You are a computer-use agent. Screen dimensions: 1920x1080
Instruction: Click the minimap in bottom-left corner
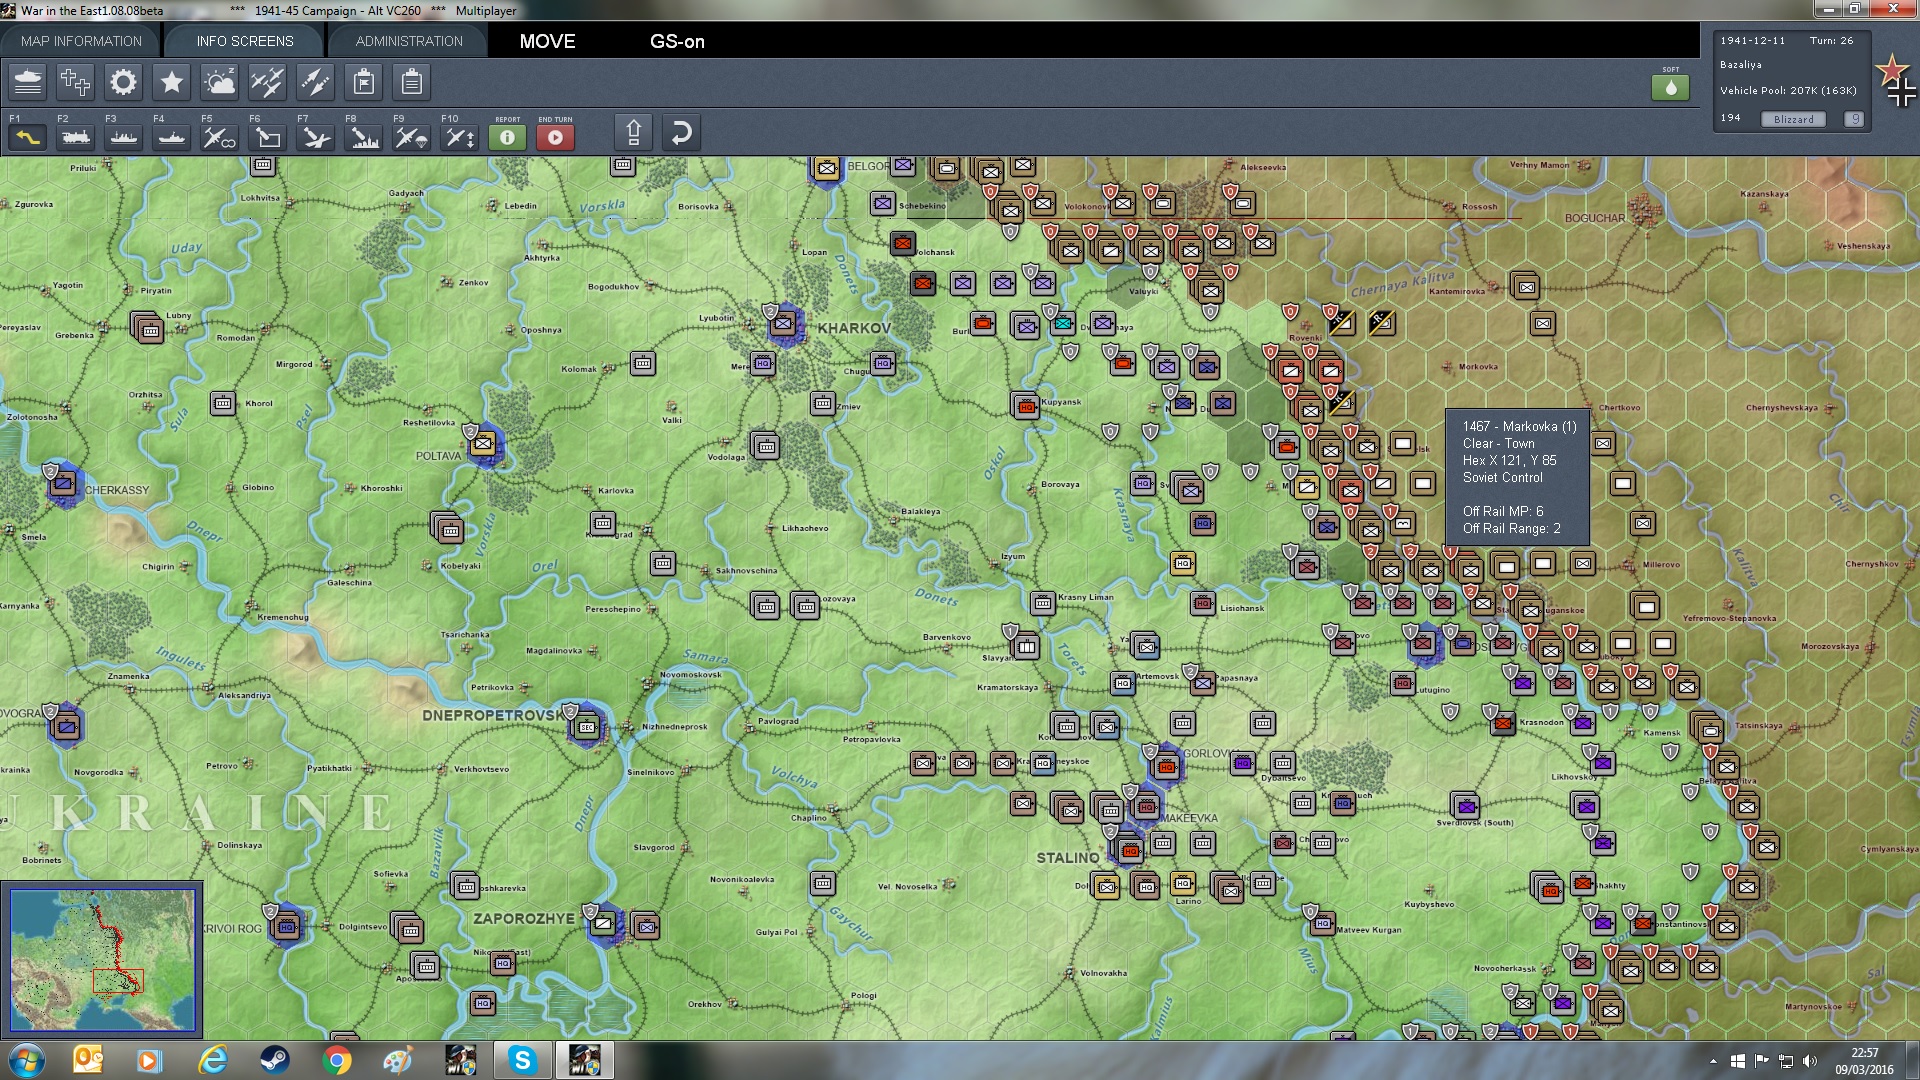102,960
